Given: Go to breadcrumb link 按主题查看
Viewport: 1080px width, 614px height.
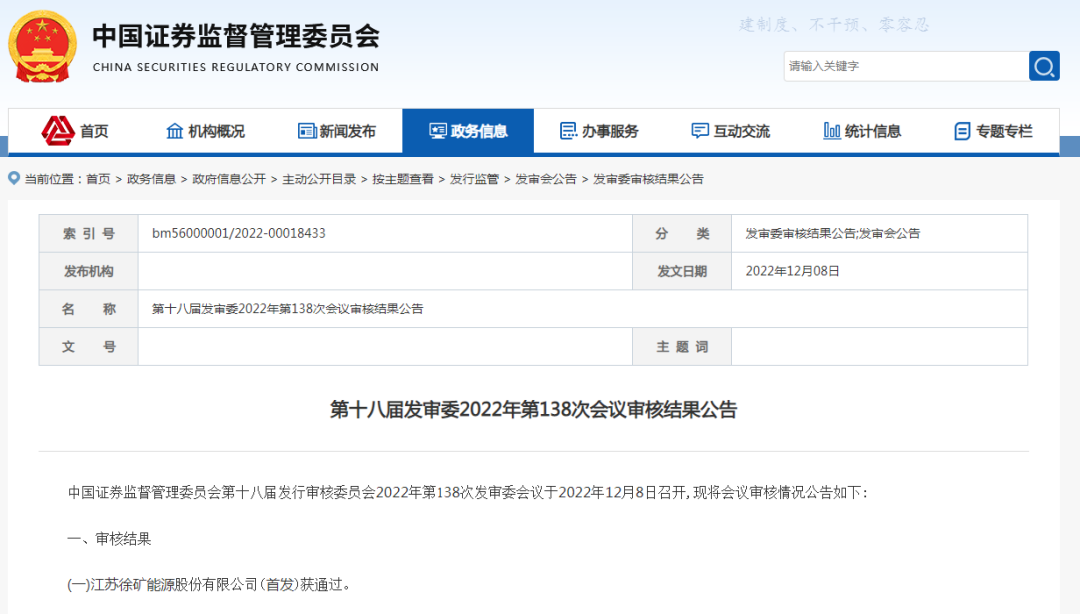Looking at the screenshot, I should [403, 179].
